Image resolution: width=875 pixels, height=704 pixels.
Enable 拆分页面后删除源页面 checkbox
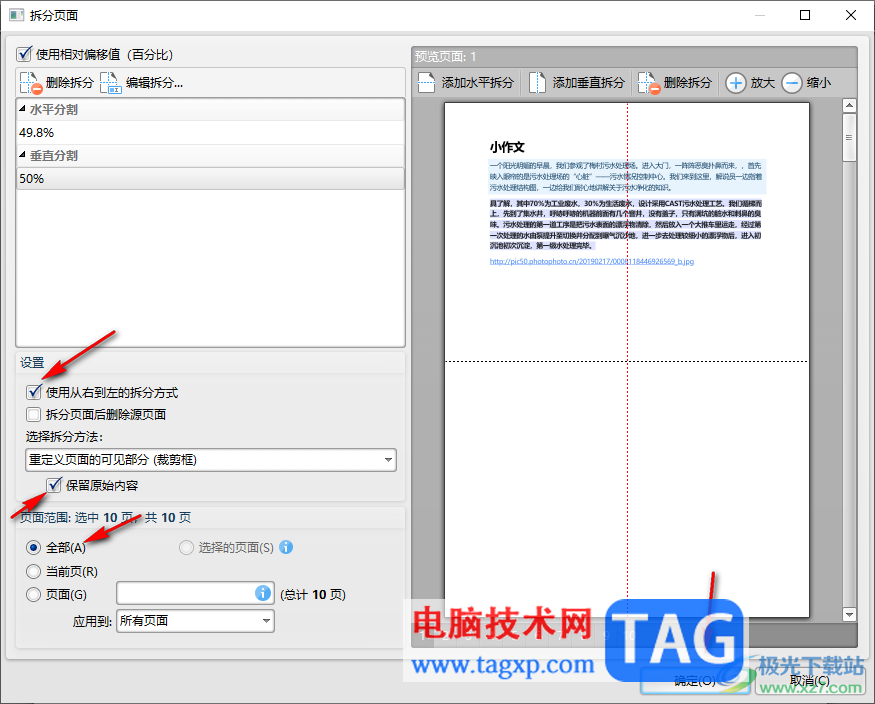click(33, 414)
